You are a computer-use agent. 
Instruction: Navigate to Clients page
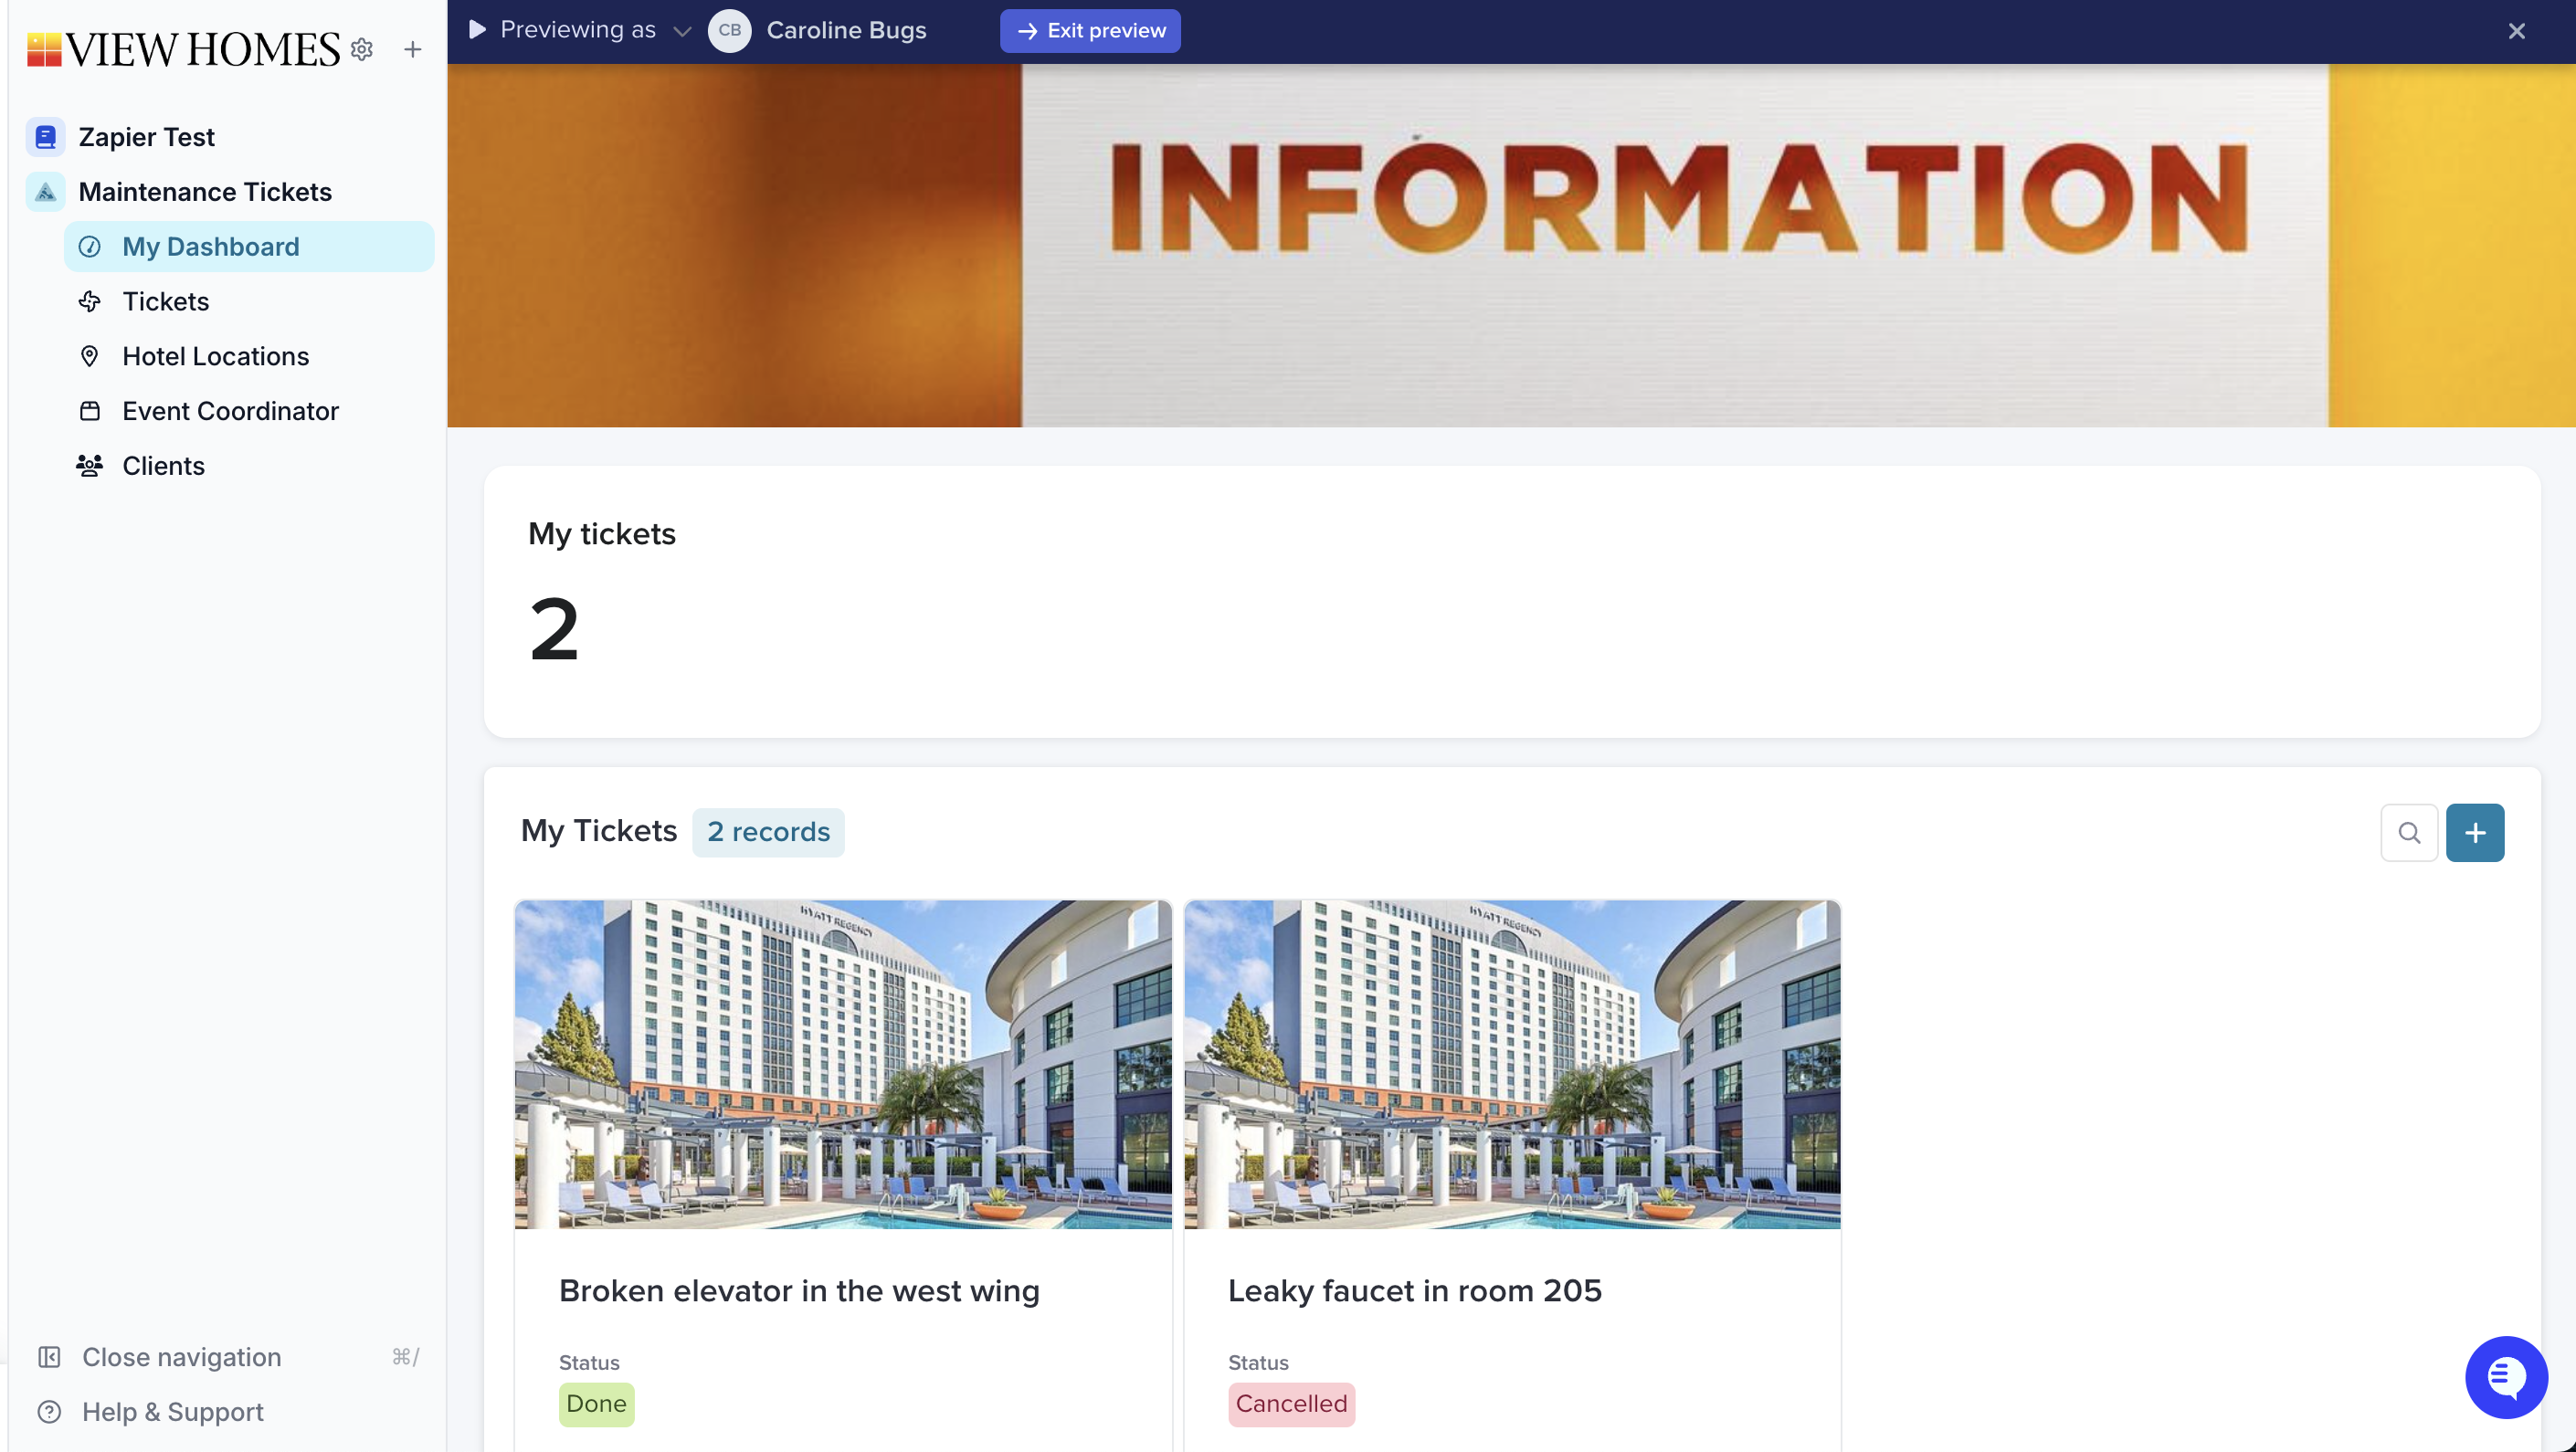click(163, 466)
